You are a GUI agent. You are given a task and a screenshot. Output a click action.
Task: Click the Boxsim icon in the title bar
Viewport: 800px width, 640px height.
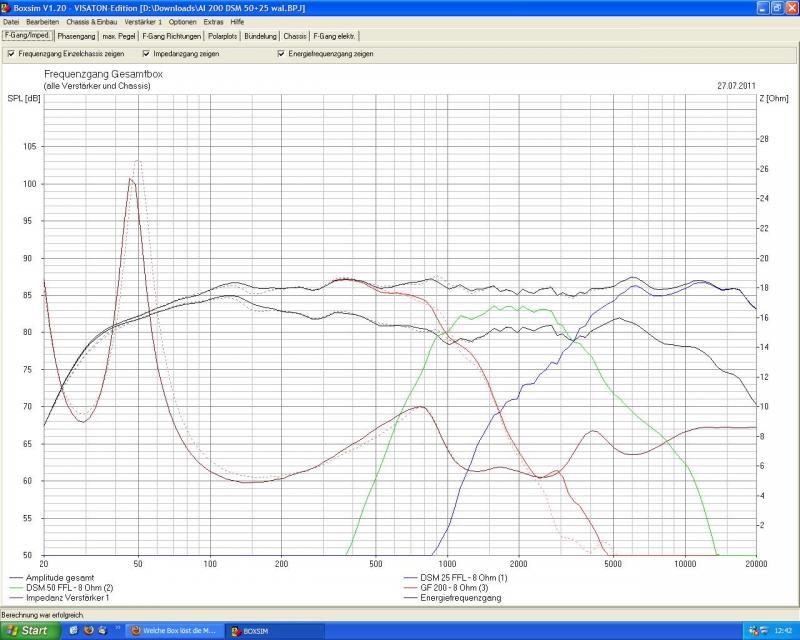tap(6, 7)
